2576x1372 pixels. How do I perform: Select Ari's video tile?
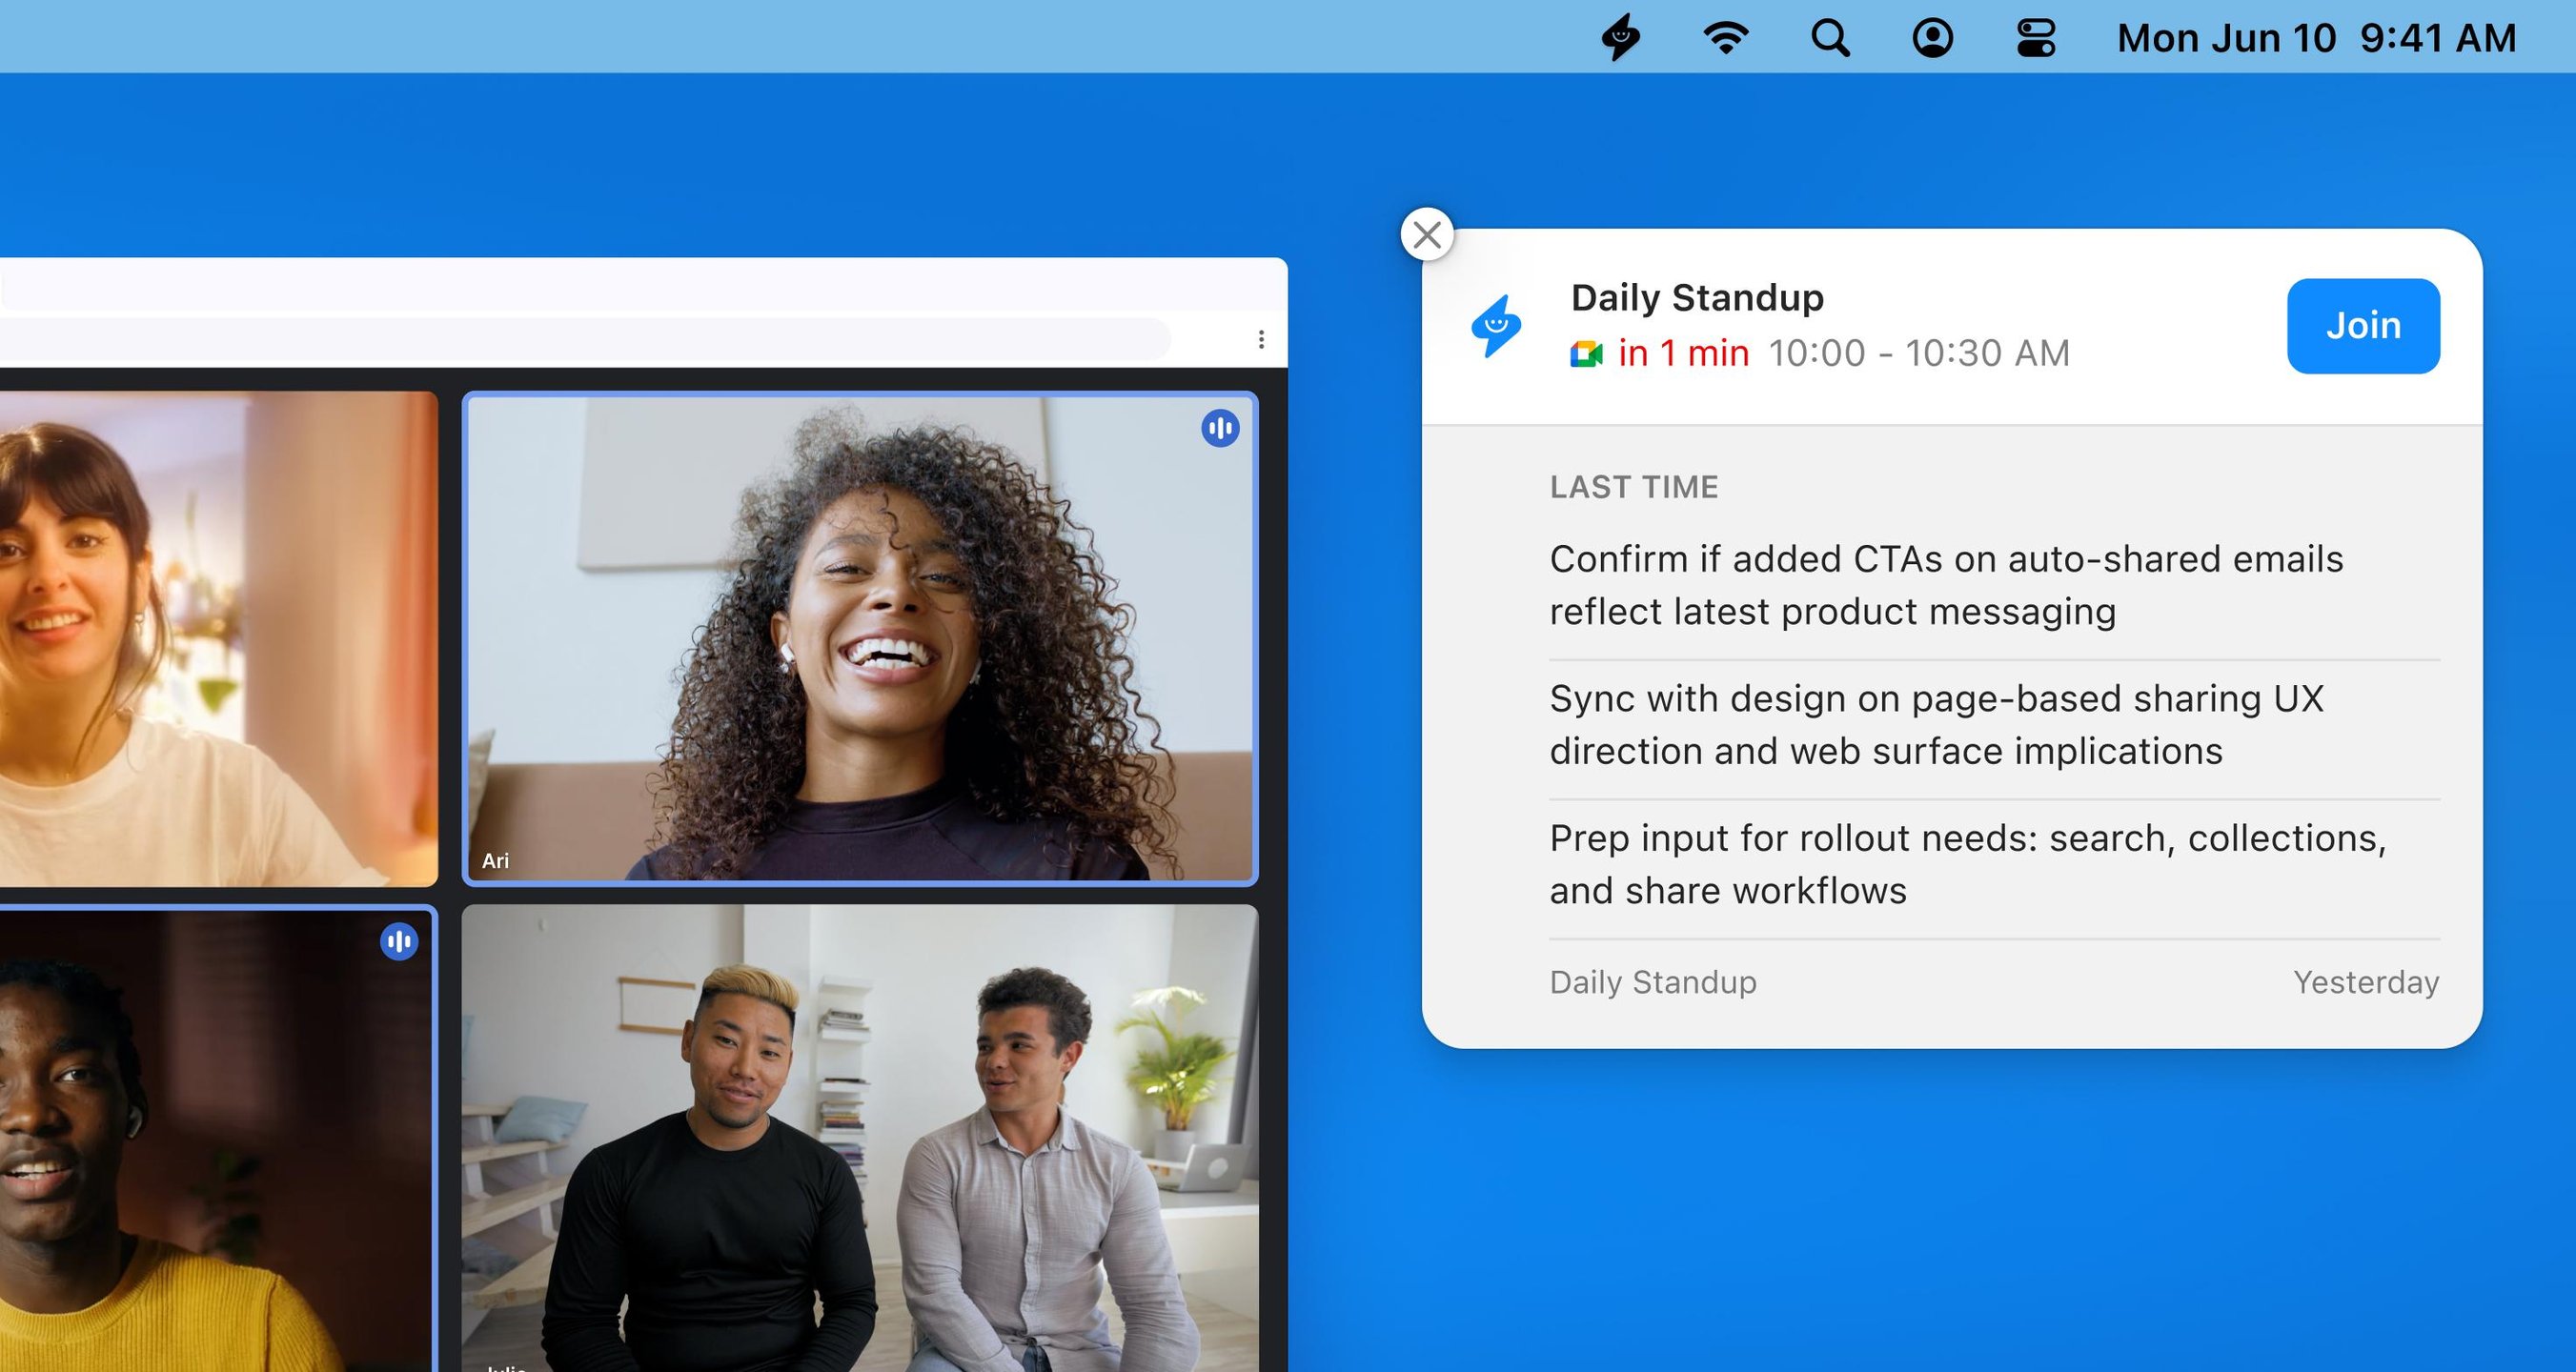click(860, 640)
